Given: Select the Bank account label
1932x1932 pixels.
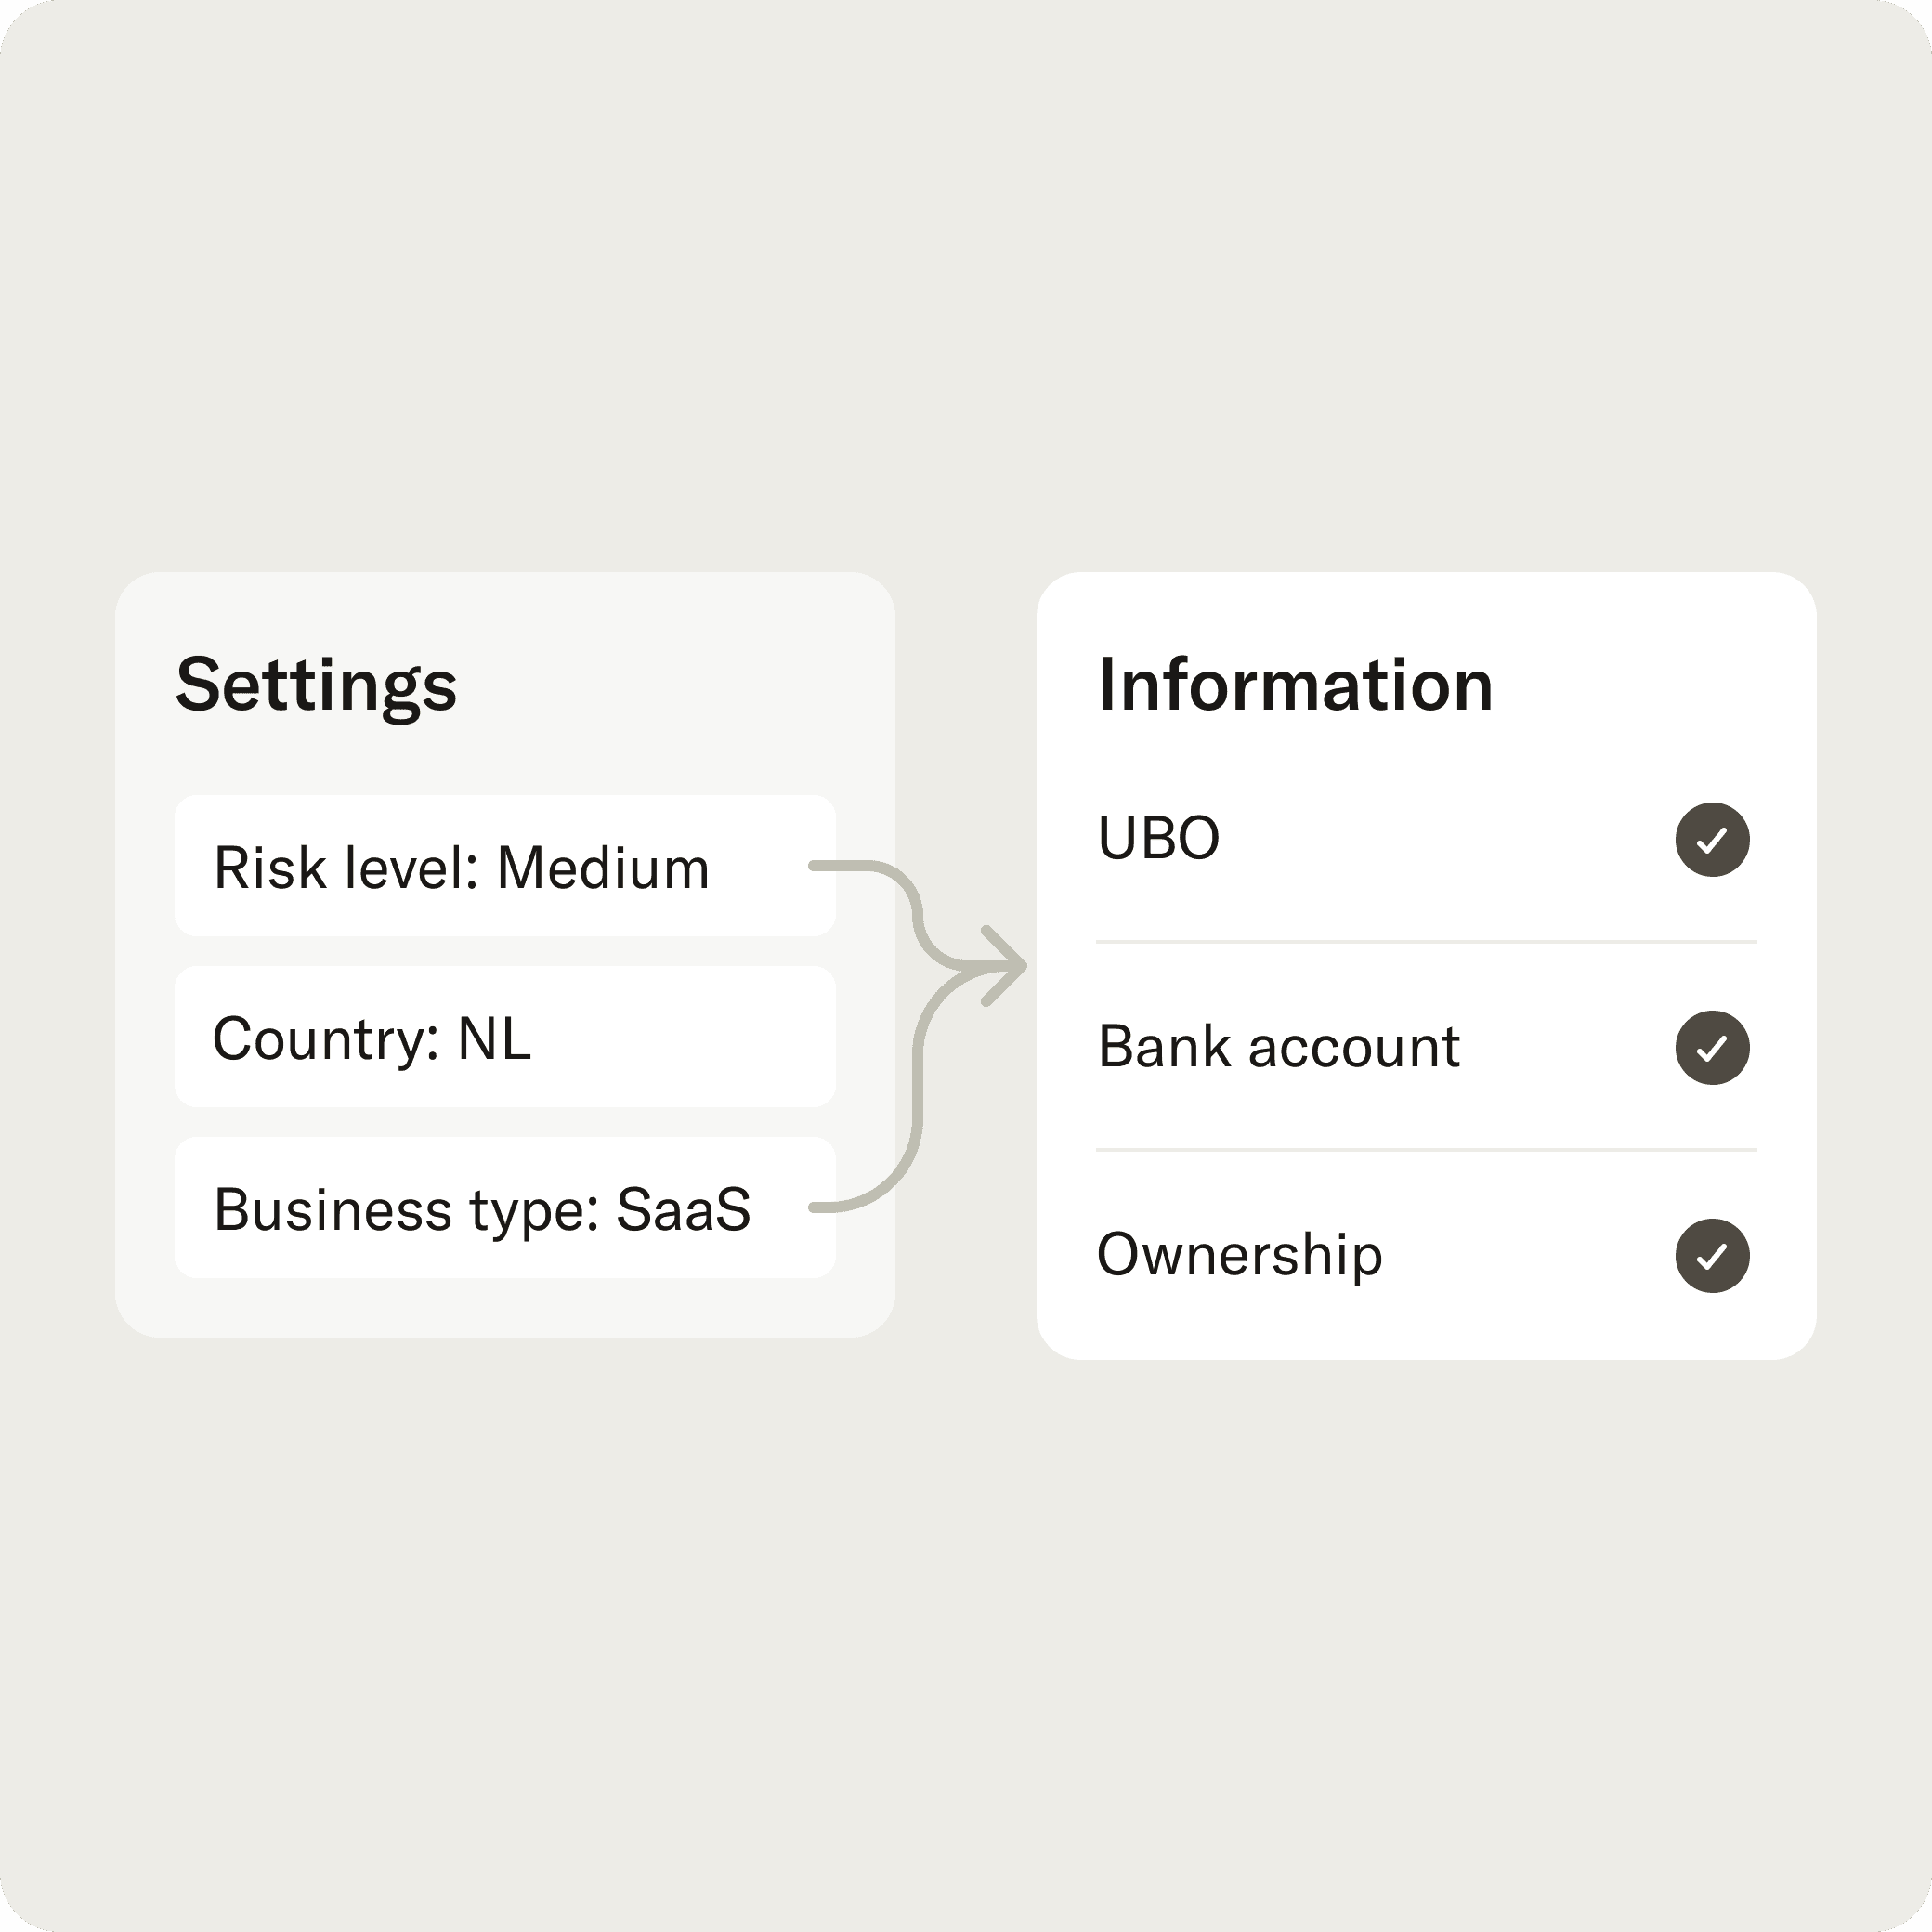Looking at the screenshot, I should pos(1279,1047).
